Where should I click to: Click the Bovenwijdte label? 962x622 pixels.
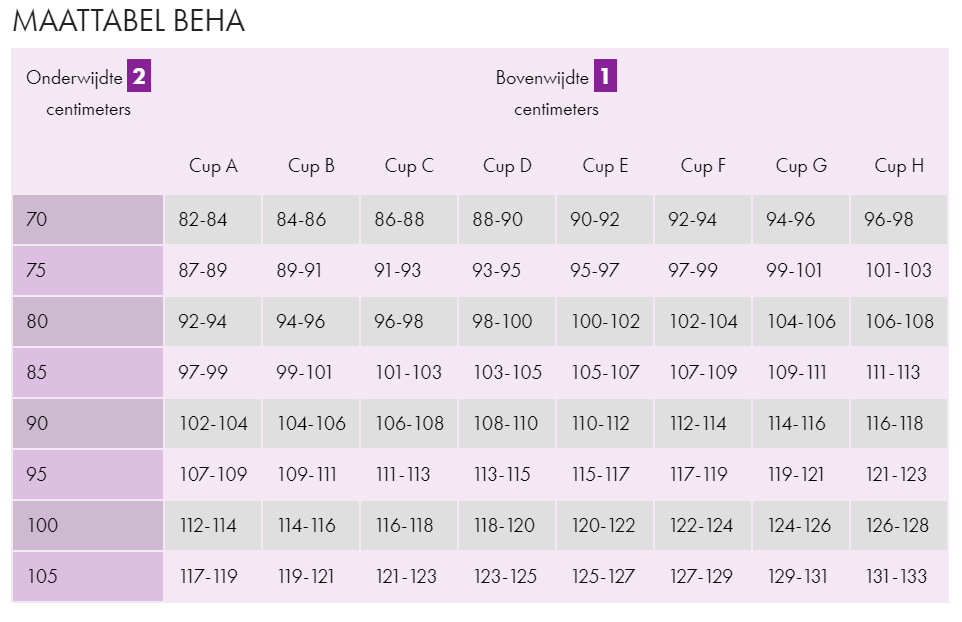tap(542, 78)
